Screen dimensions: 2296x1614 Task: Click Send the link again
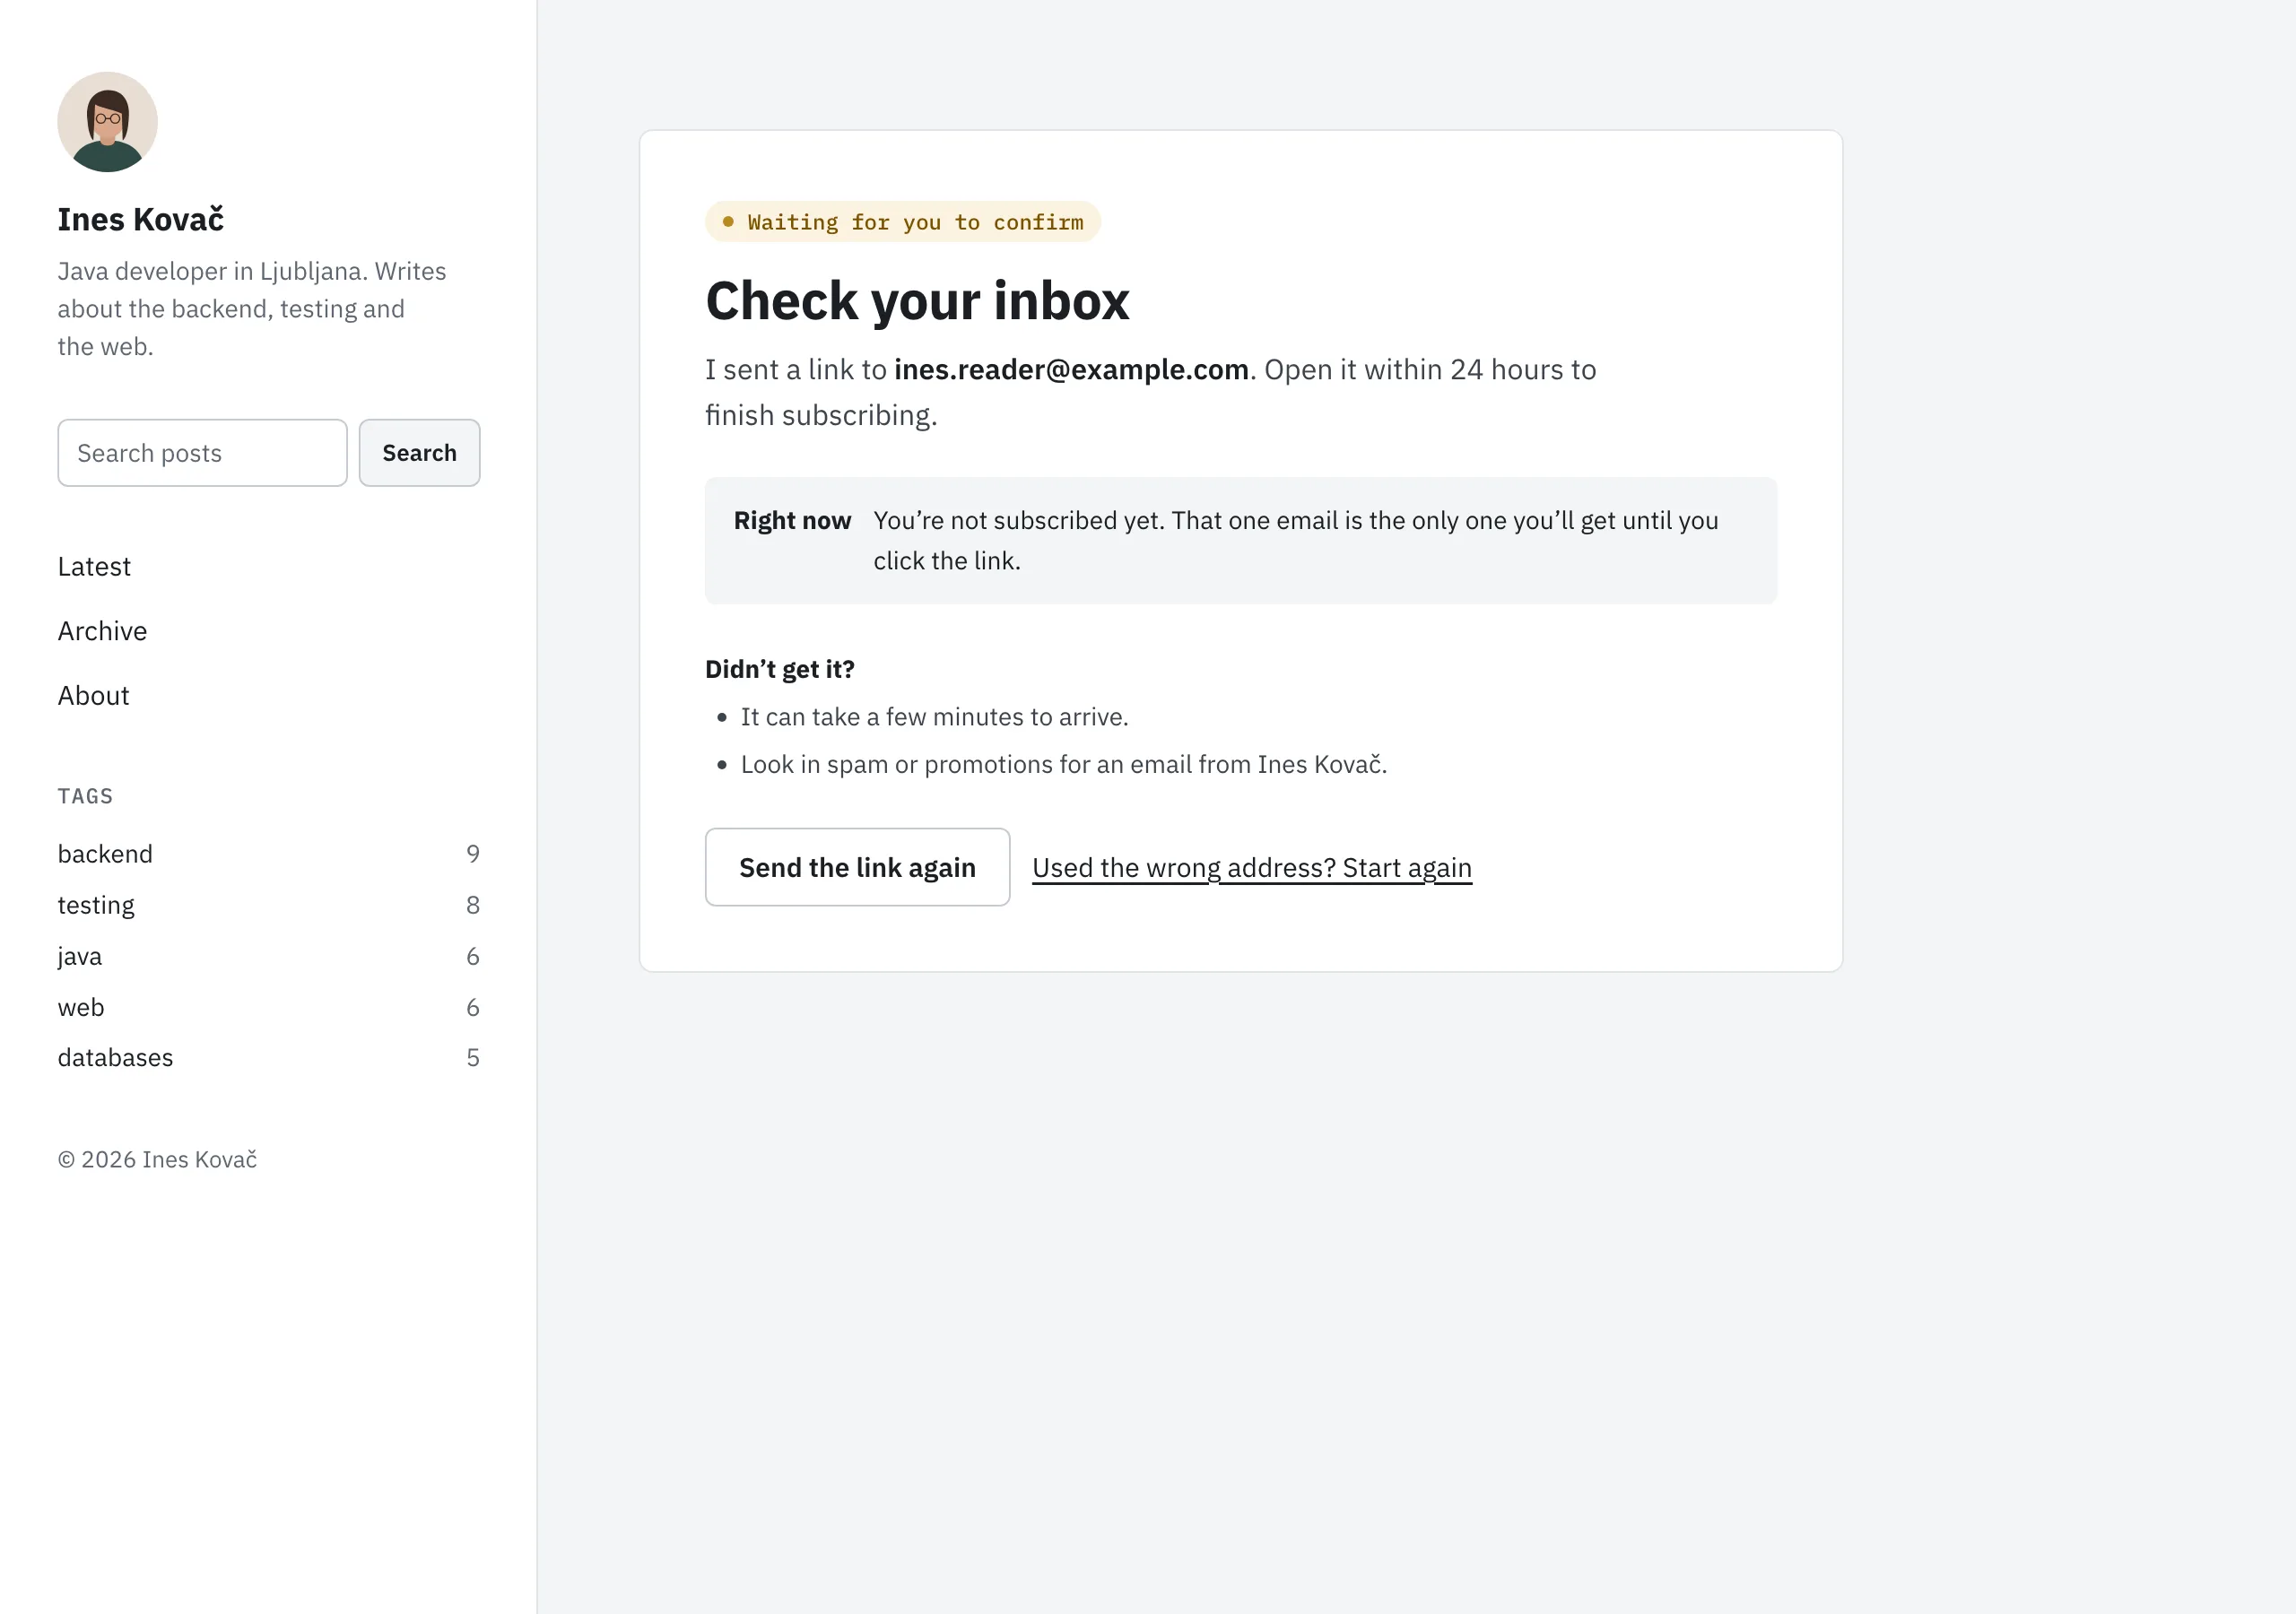click(x=857, y=867)
